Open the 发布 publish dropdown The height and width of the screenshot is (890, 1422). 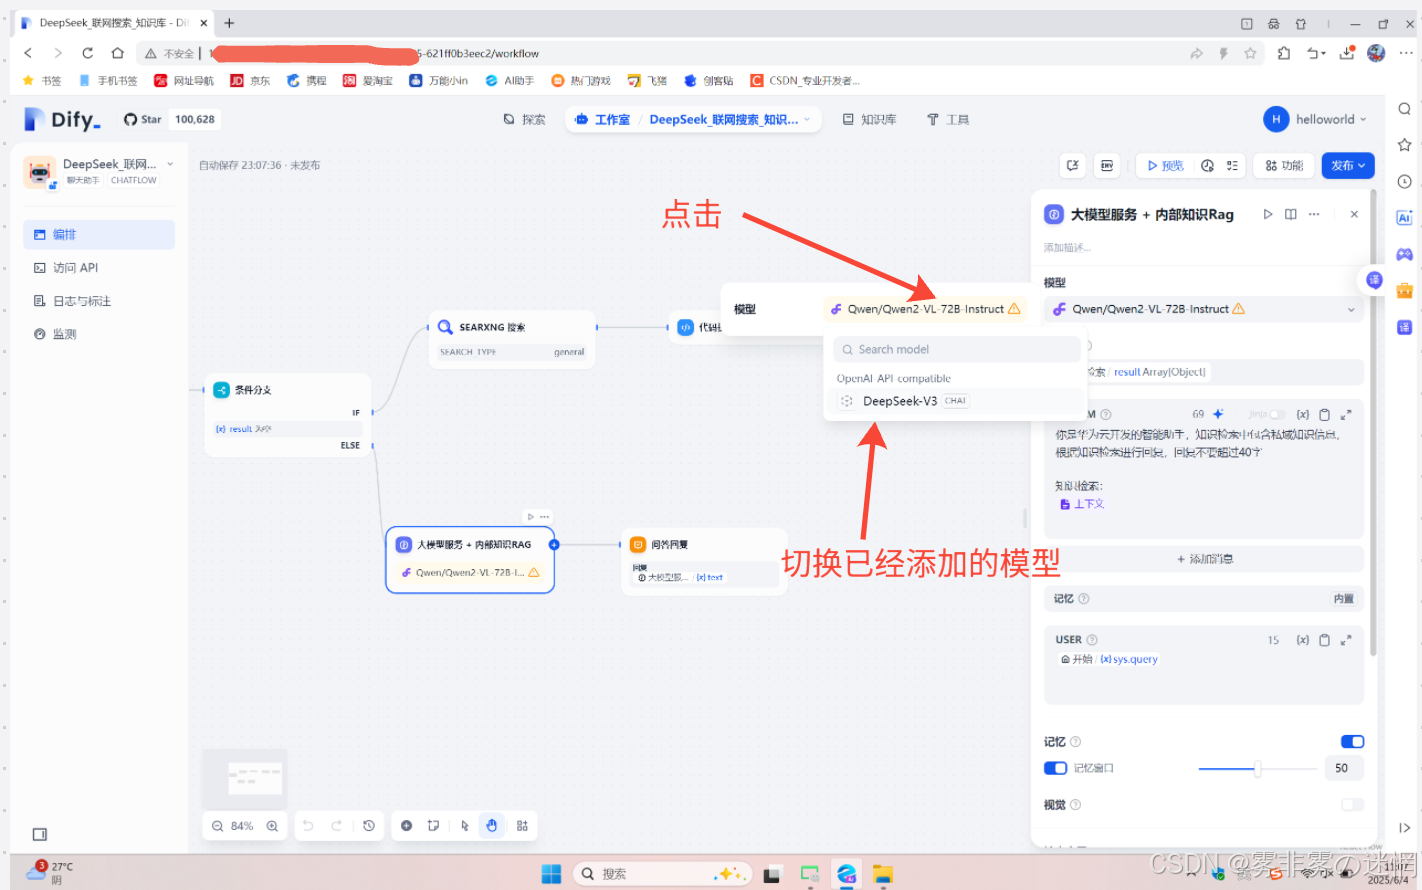[1348, 166]
